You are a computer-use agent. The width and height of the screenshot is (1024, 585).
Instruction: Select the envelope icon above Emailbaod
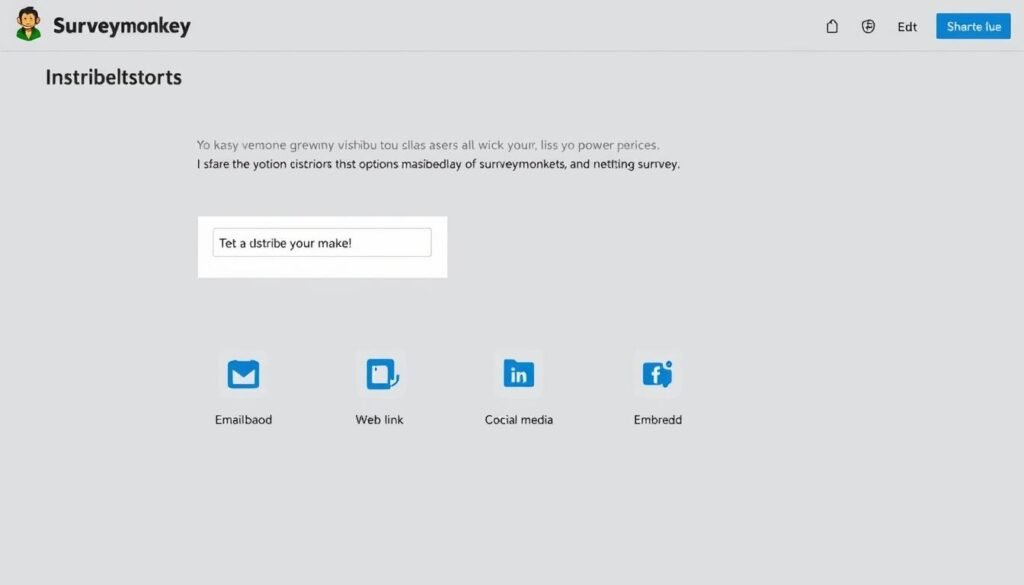[243, 374]
